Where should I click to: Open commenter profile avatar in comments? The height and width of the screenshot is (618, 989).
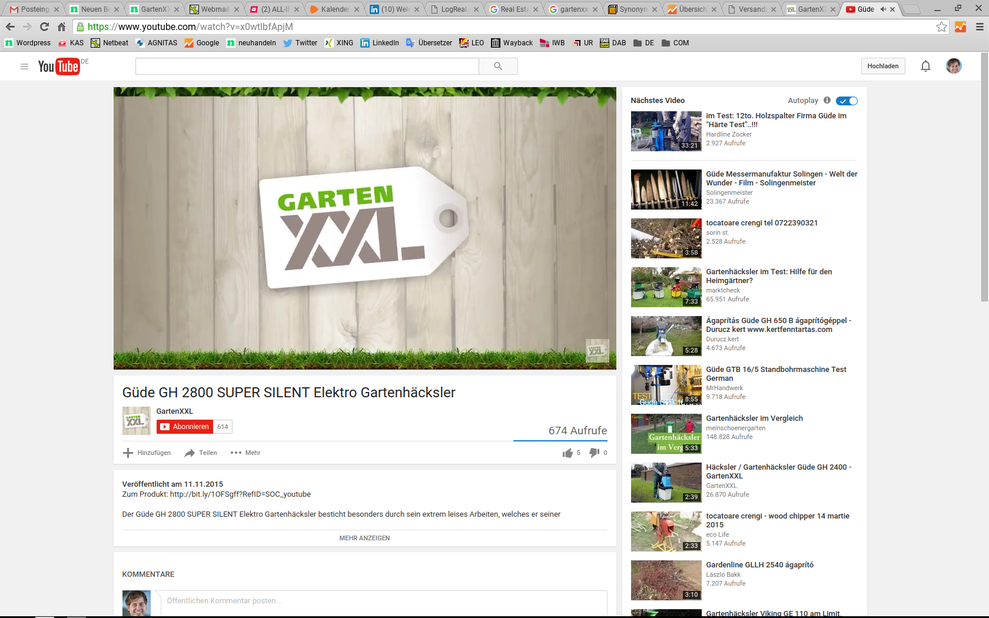click(136, 603)
